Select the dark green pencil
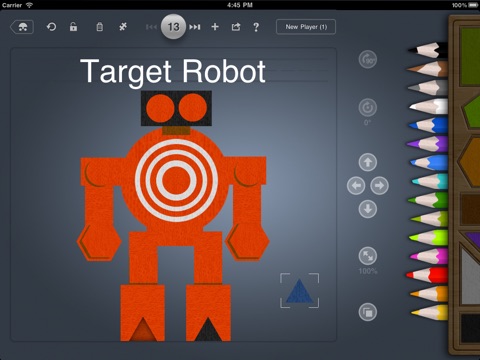This screenshot has width=480, height=360. point(428,200)
